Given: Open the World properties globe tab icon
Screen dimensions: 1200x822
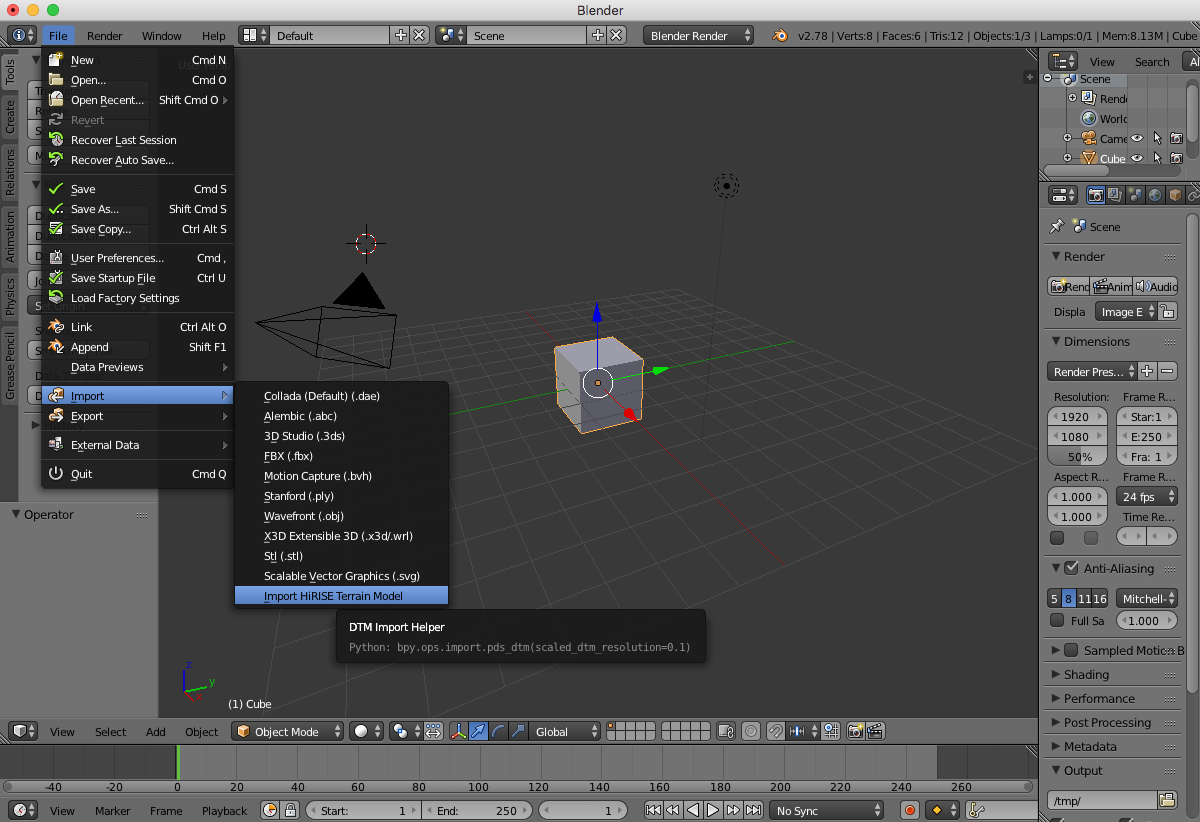Looking at the screenshot, I should 1155,196.
